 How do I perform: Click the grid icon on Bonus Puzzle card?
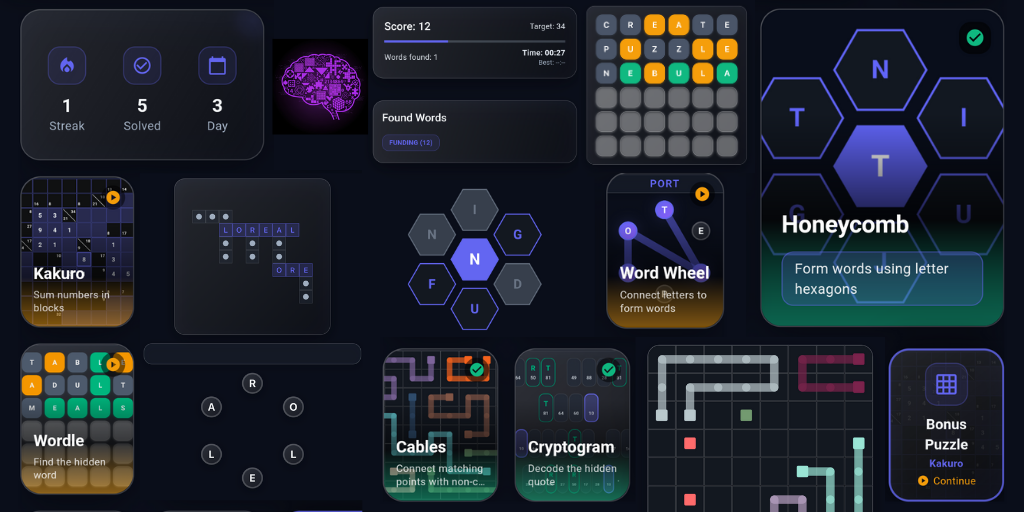pyautogui.click(x=946, y=384)
